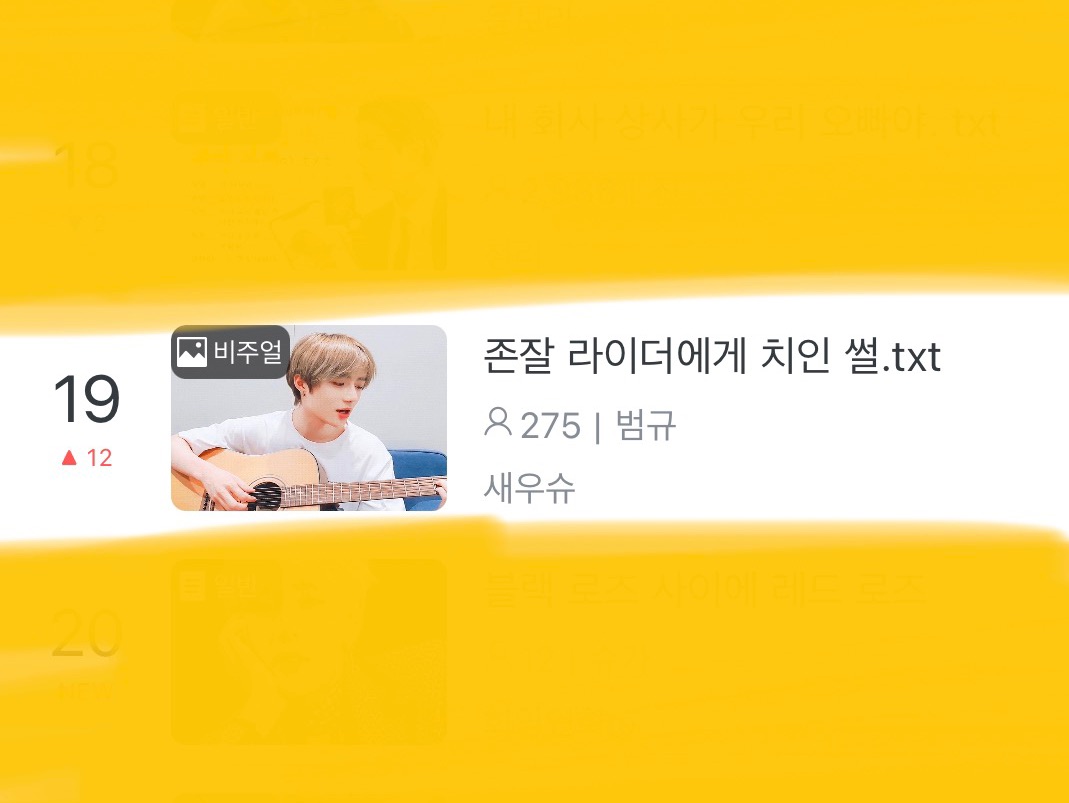1069x803 pixels.
Task: Open faded title 블랙 로즈 사이에 레드 로즈
Action: [704, 588]
